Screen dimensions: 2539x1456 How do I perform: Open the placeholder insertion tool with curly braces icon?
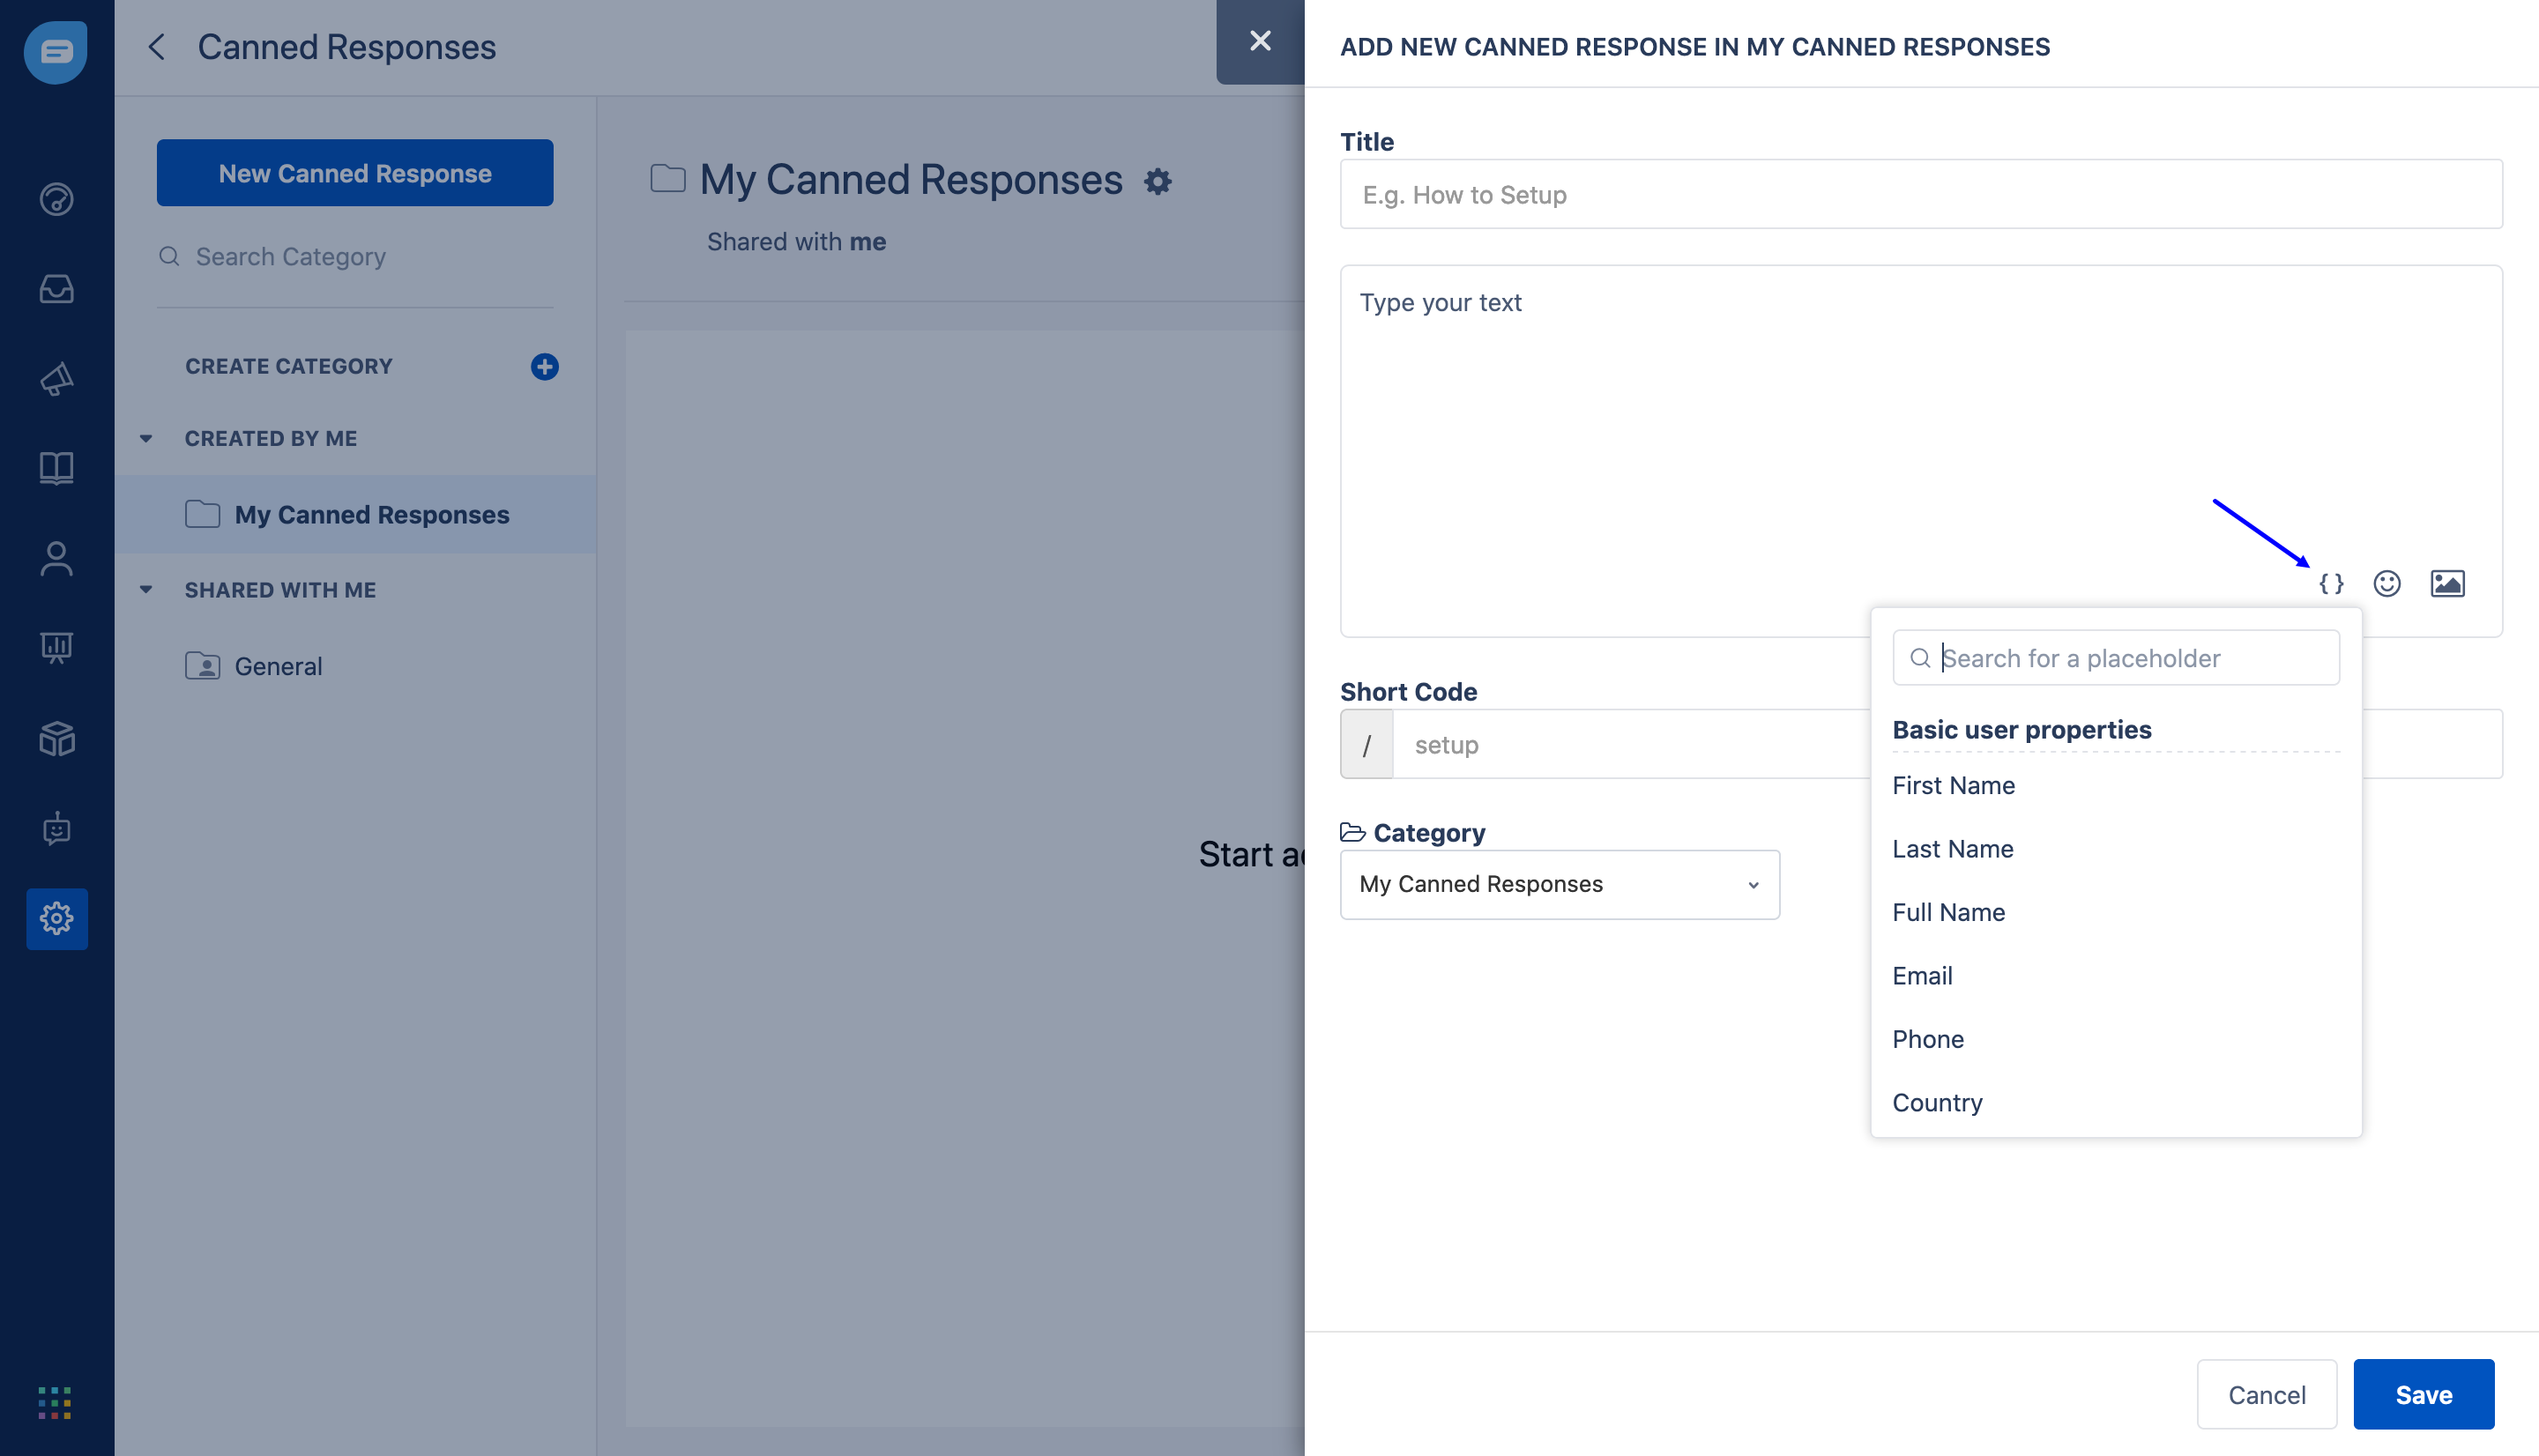[2330, 584]
